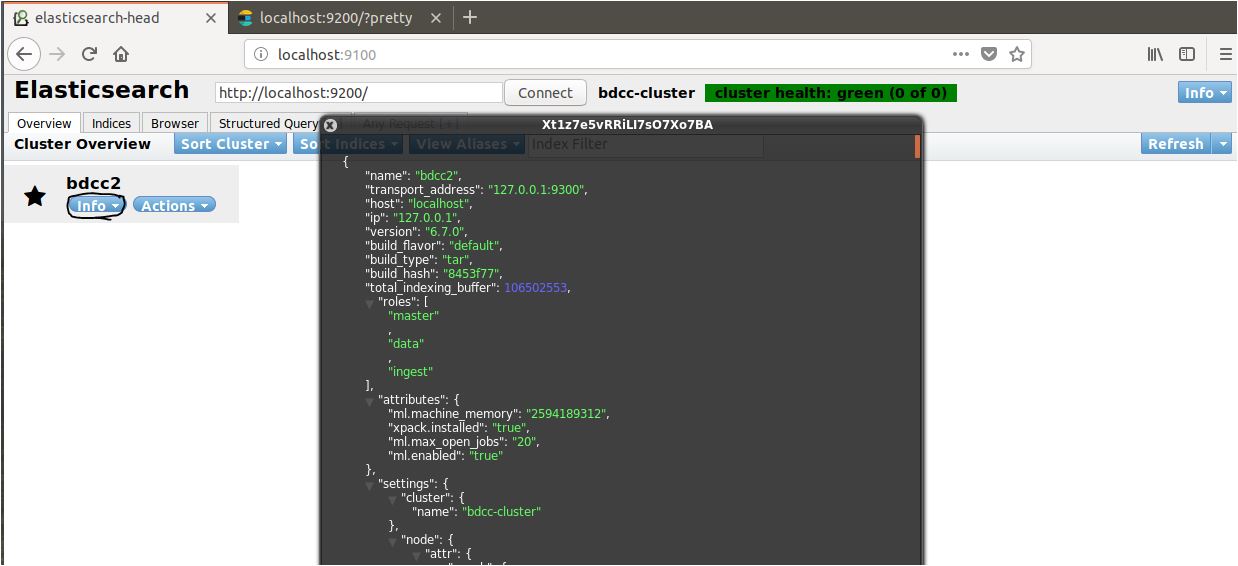Open the page actions three-dot menu
The image size is (1238, 566).
[960, 54]
